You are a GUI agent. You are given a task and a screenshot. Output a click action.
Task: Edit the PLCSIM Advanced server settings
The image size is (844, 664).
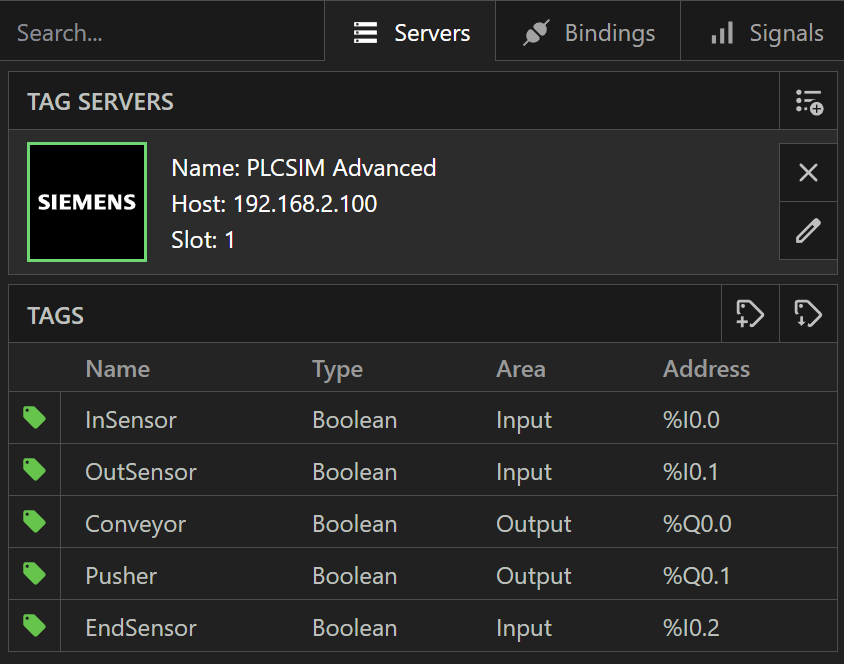point(808,231)
